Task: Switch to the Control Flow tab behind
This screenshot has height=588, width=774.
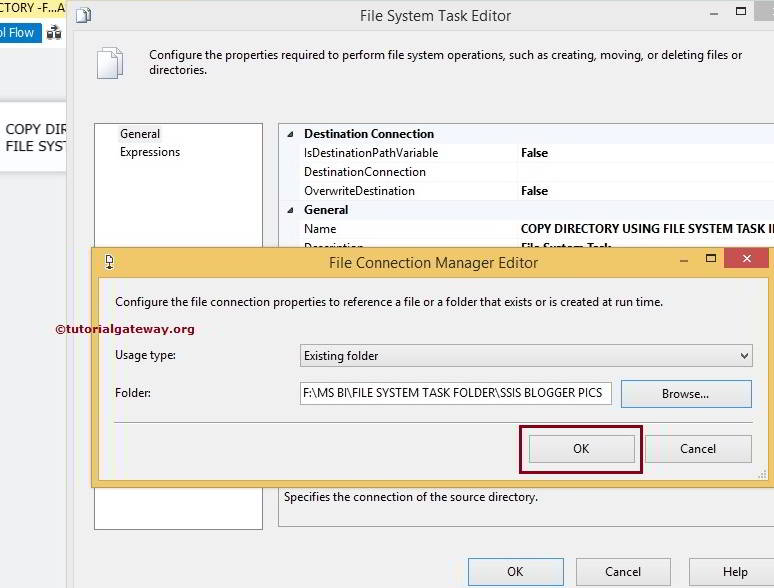Action: coord(20,33)
